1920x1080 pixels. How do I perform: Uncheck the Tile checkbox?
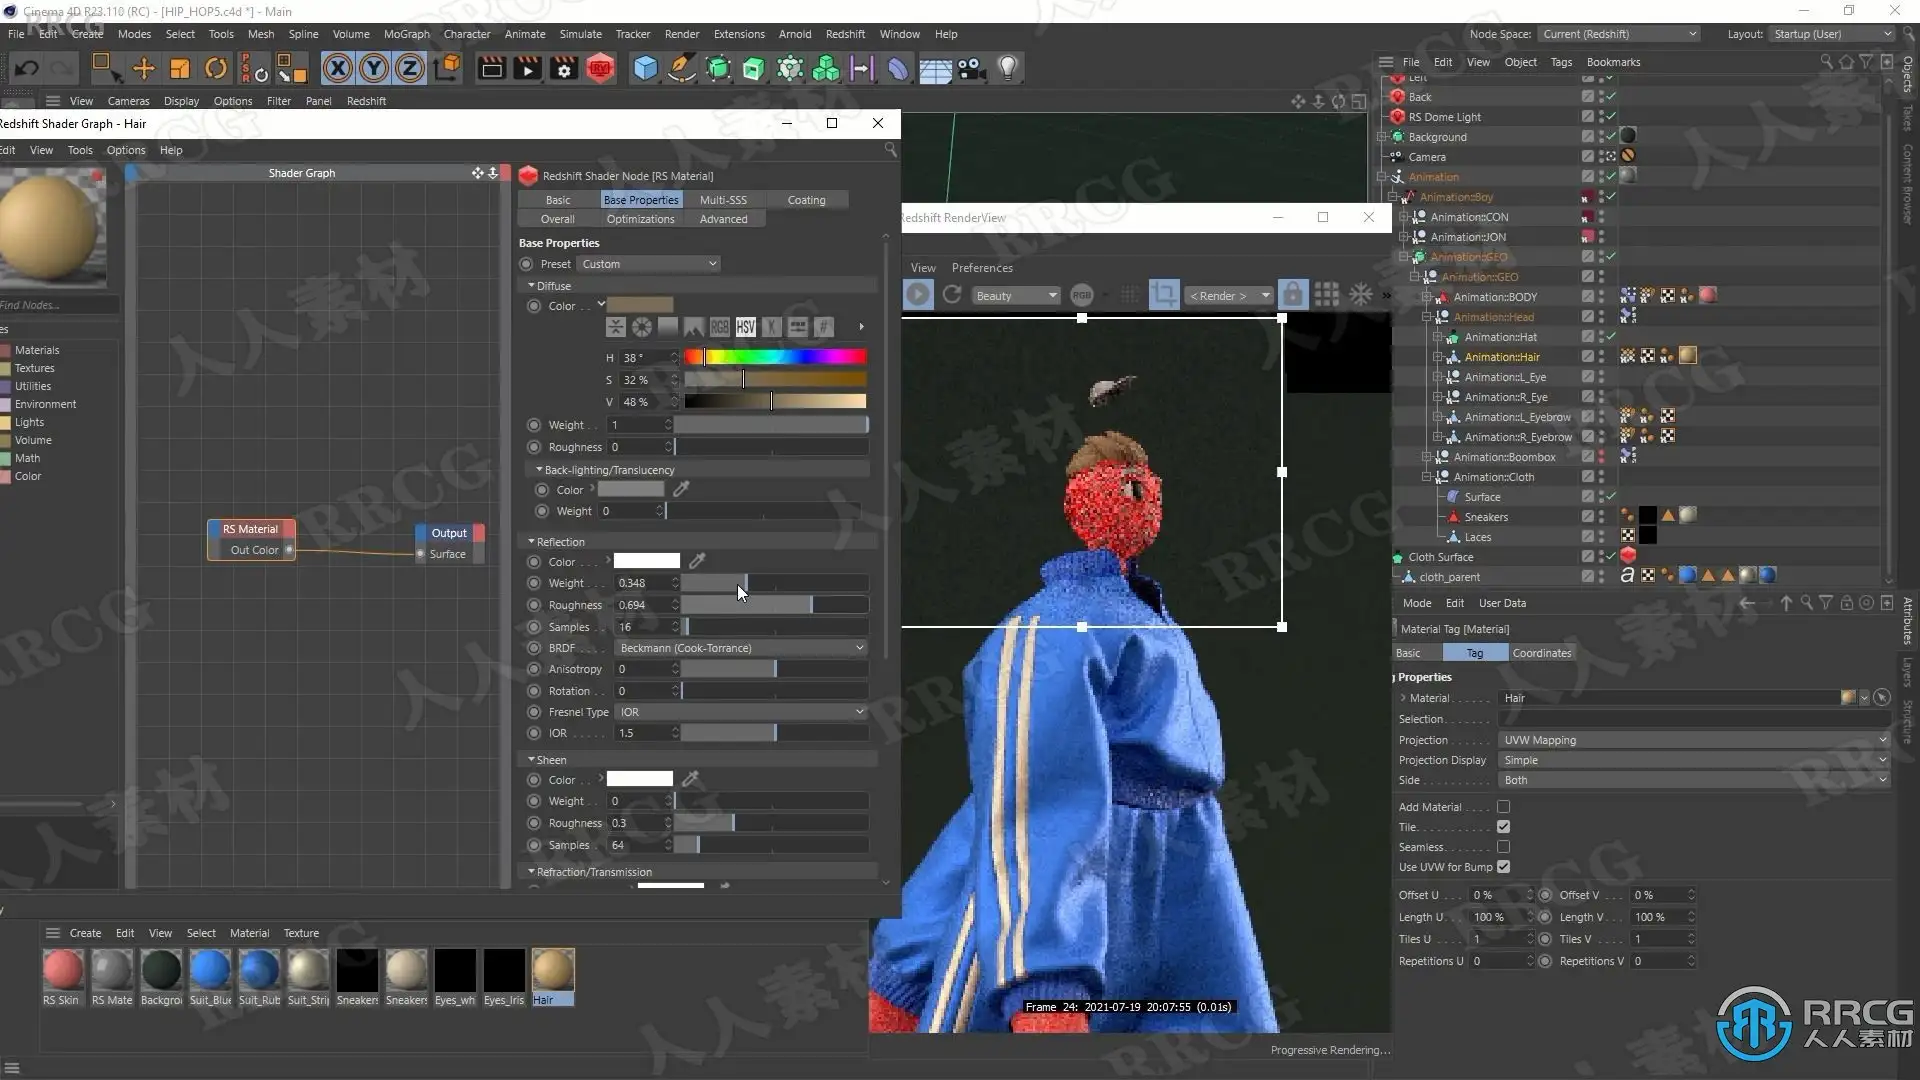point(1503,827)
